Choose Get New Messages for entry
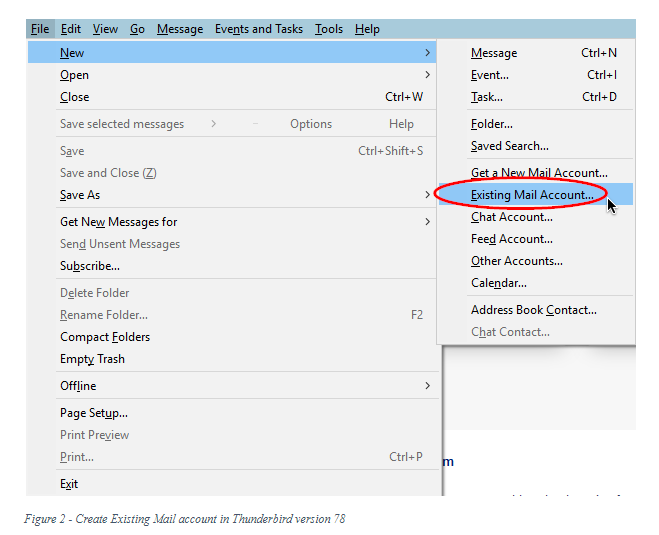This screenshot has height=535, width=659. tap(232, 221)
